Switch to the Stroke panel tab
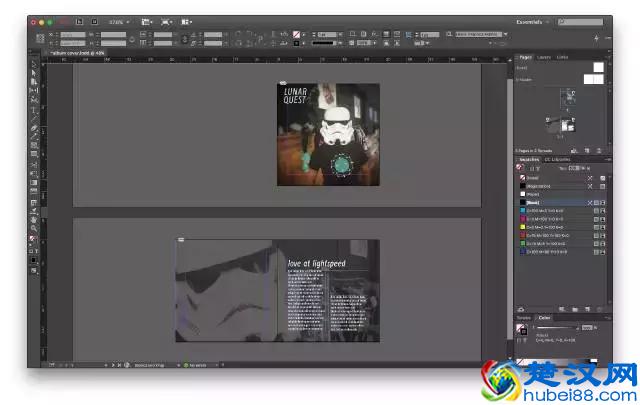This screenshot has height=405, width=640. pos(525,316)
